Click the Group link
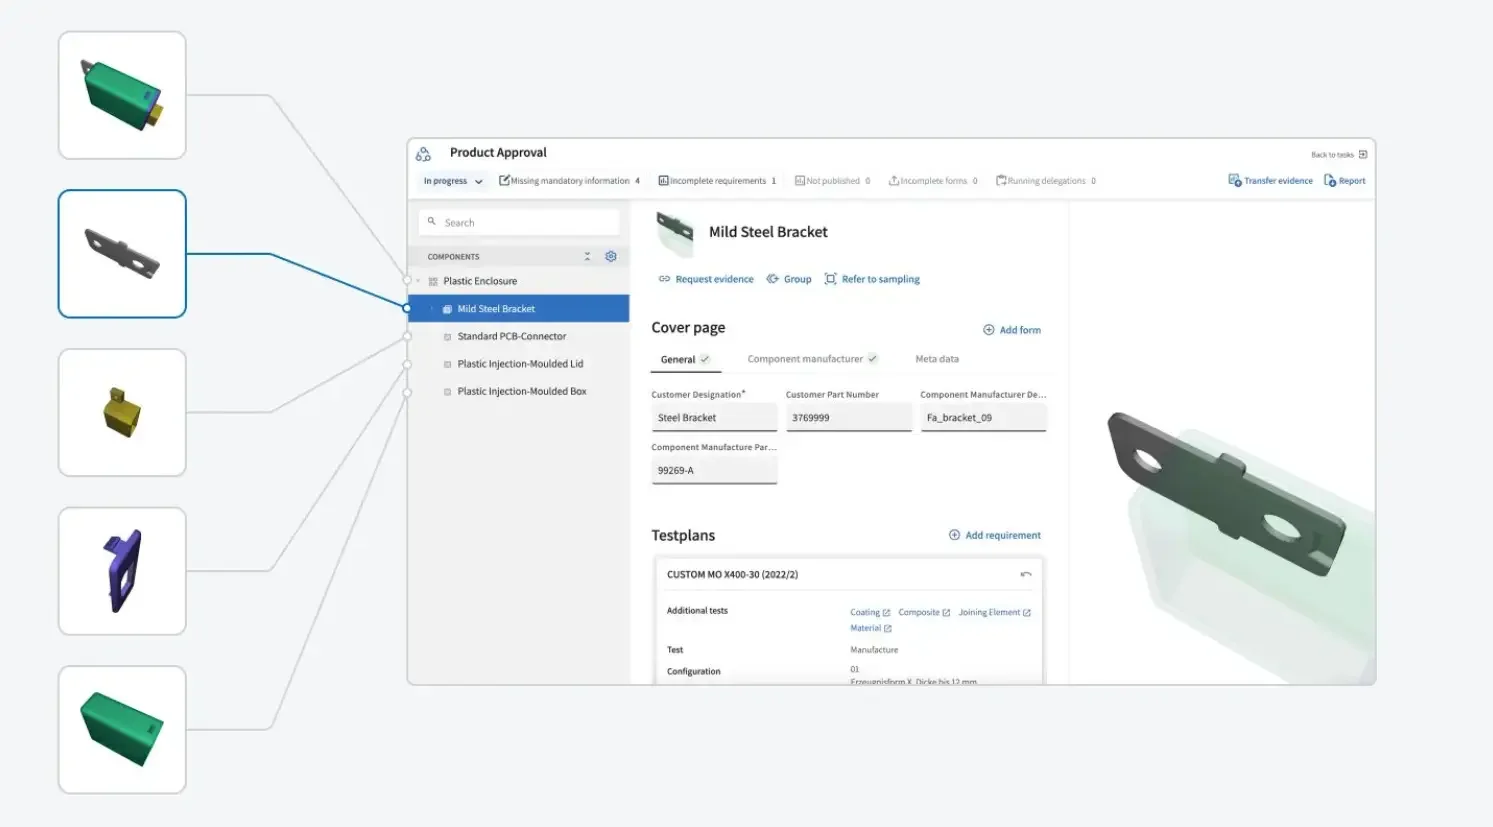 (789, 279)
